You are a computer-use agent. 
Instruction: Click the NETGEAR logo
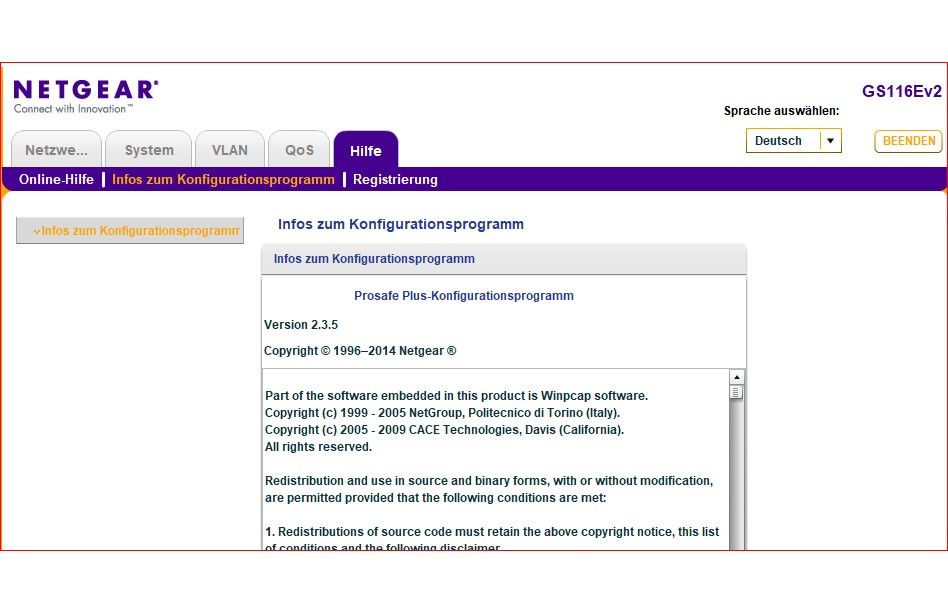coord(85,96)
